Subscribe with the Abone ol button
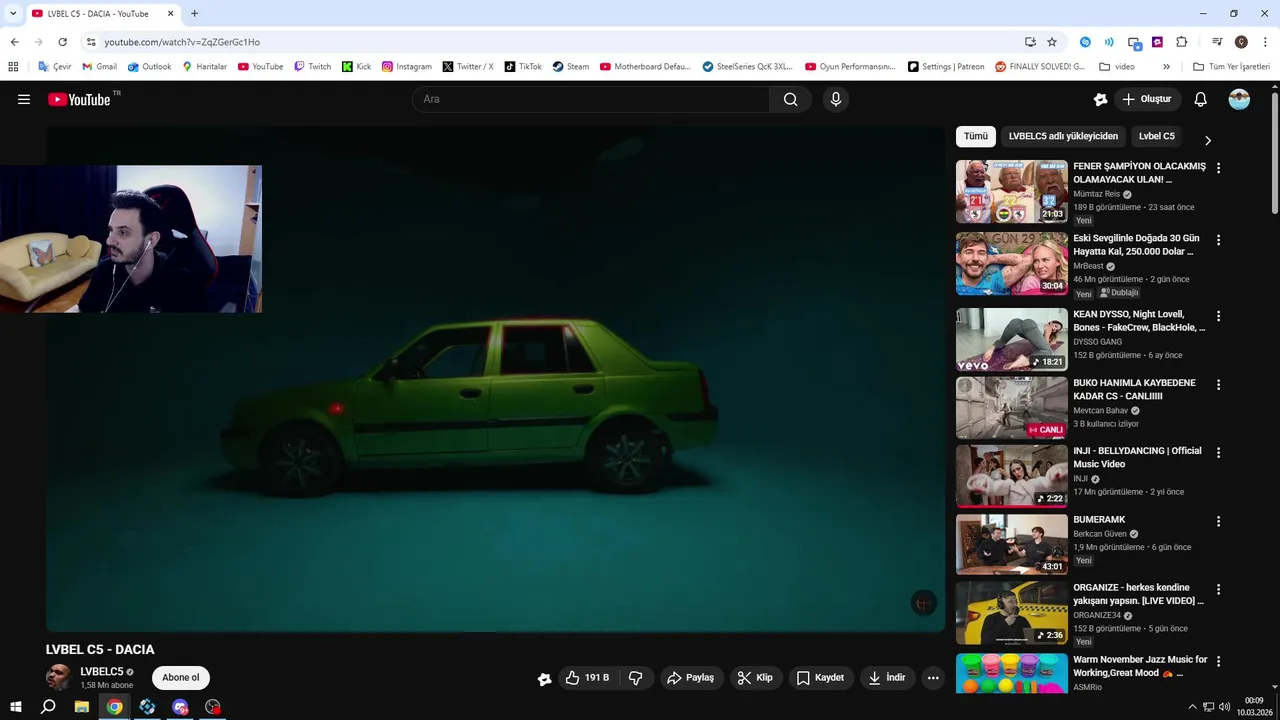 pos(181,678)
